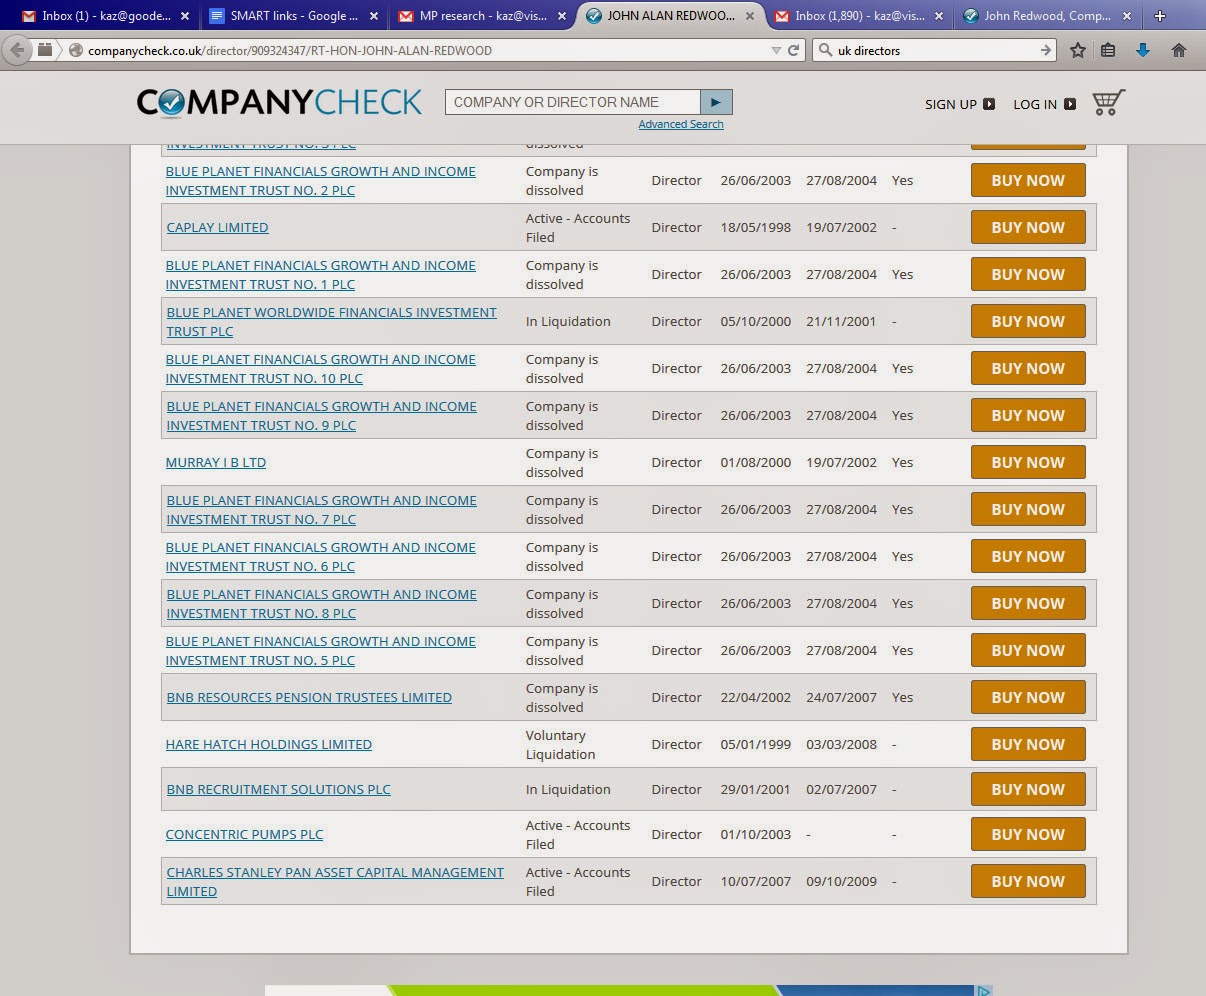
Task: Open the URL history dropdown arrow
Action: pyautogui.click(x=776, y=50)
